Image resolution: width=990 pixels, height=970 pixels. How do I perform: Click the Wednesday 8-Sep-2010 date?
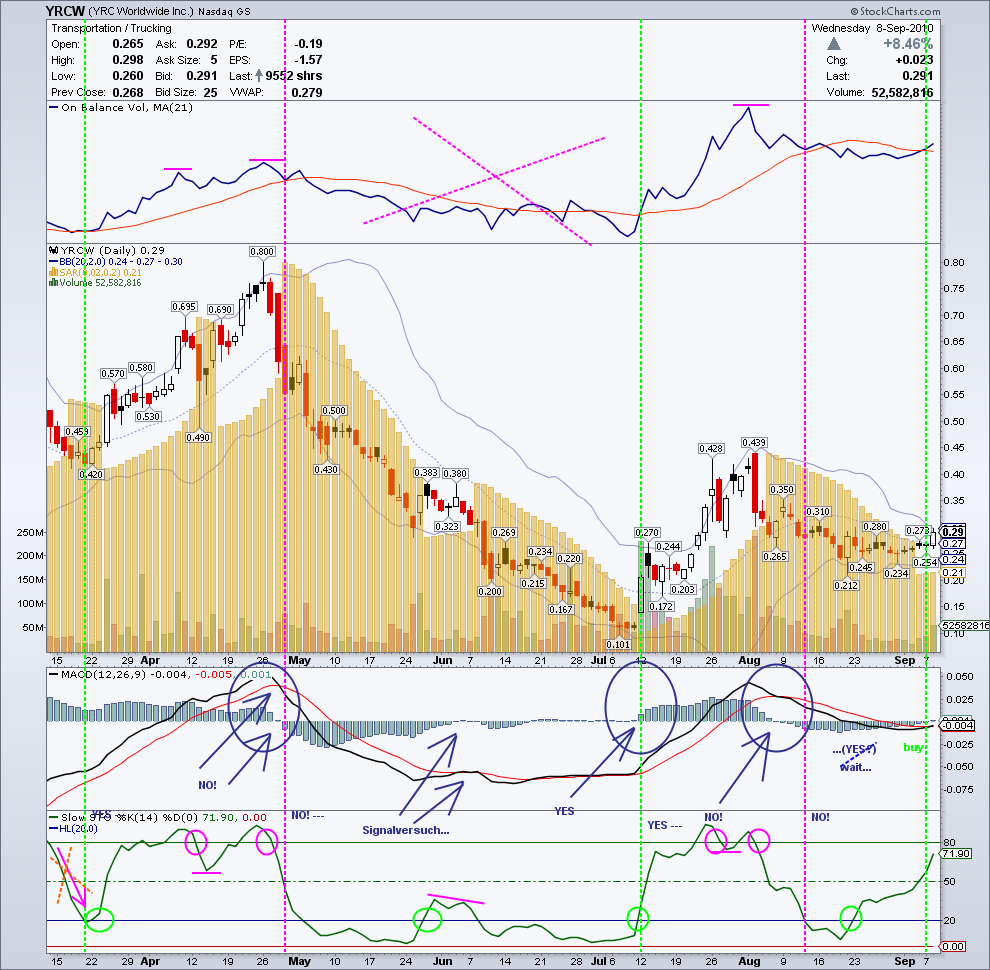872,28
